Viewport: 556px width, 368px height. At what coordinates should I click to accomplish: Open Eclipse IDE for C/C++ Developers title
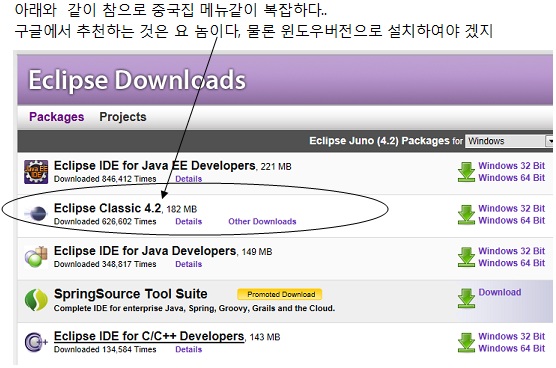(x=149, y=336)
